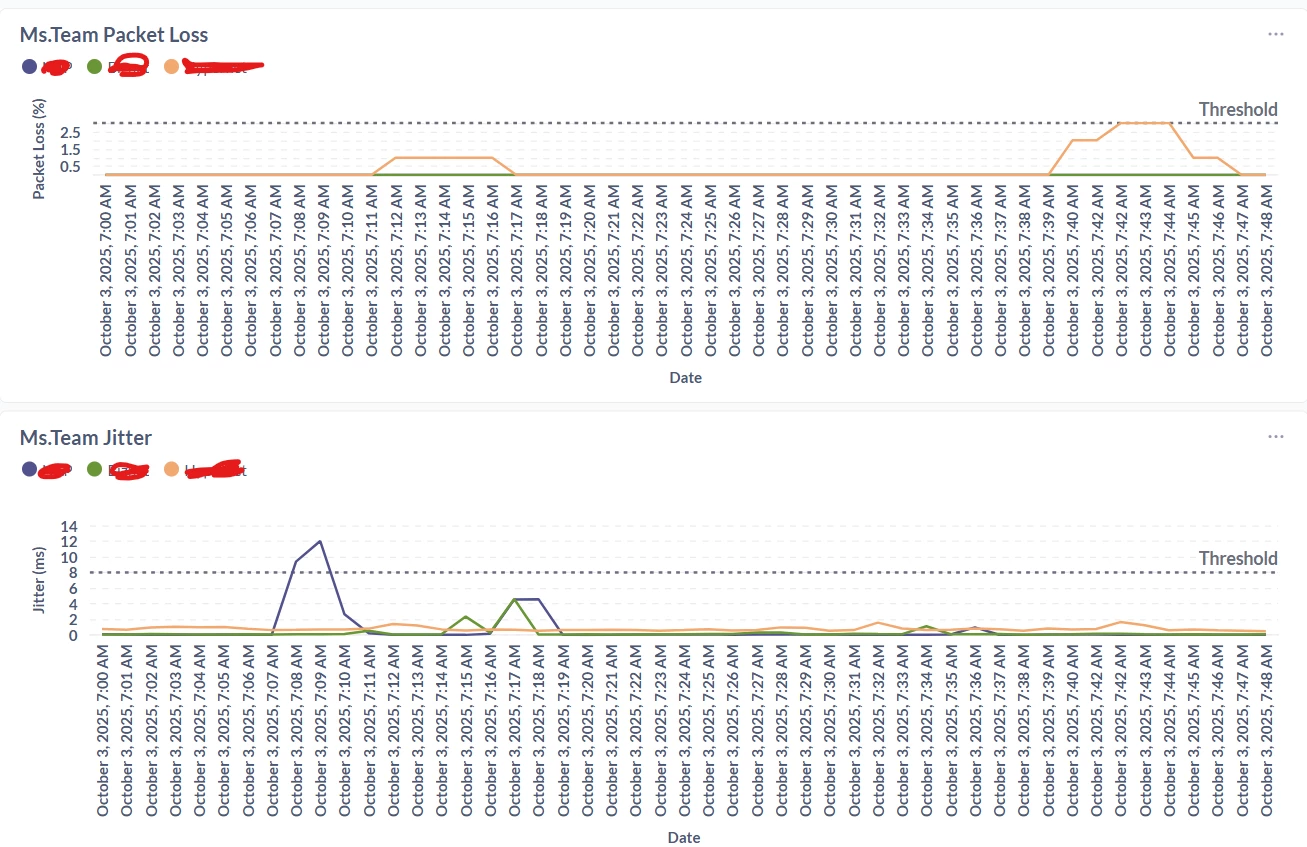Open the Ms.Team Jitter card ellipsis menu
The image size is (1307, 847).
pos(1275,437)
